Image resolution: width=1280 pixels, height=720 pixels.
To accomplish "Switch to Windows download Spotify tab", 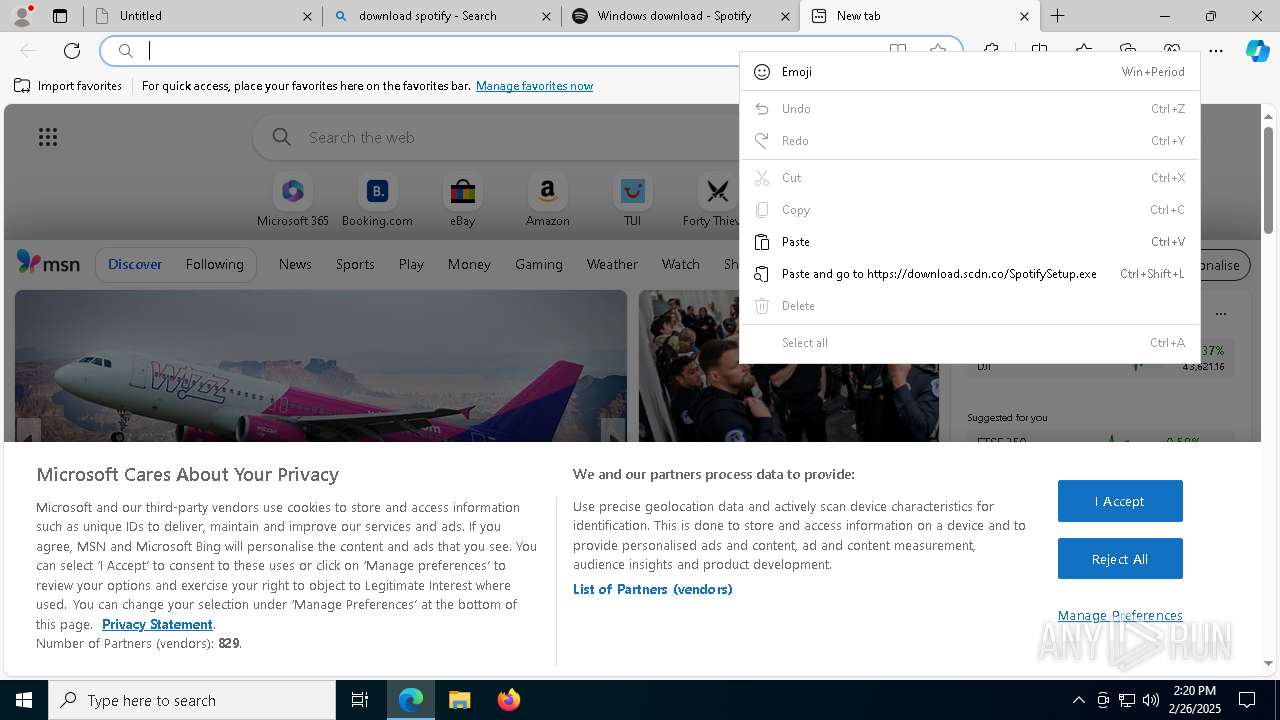I will [x=681, y=16].
